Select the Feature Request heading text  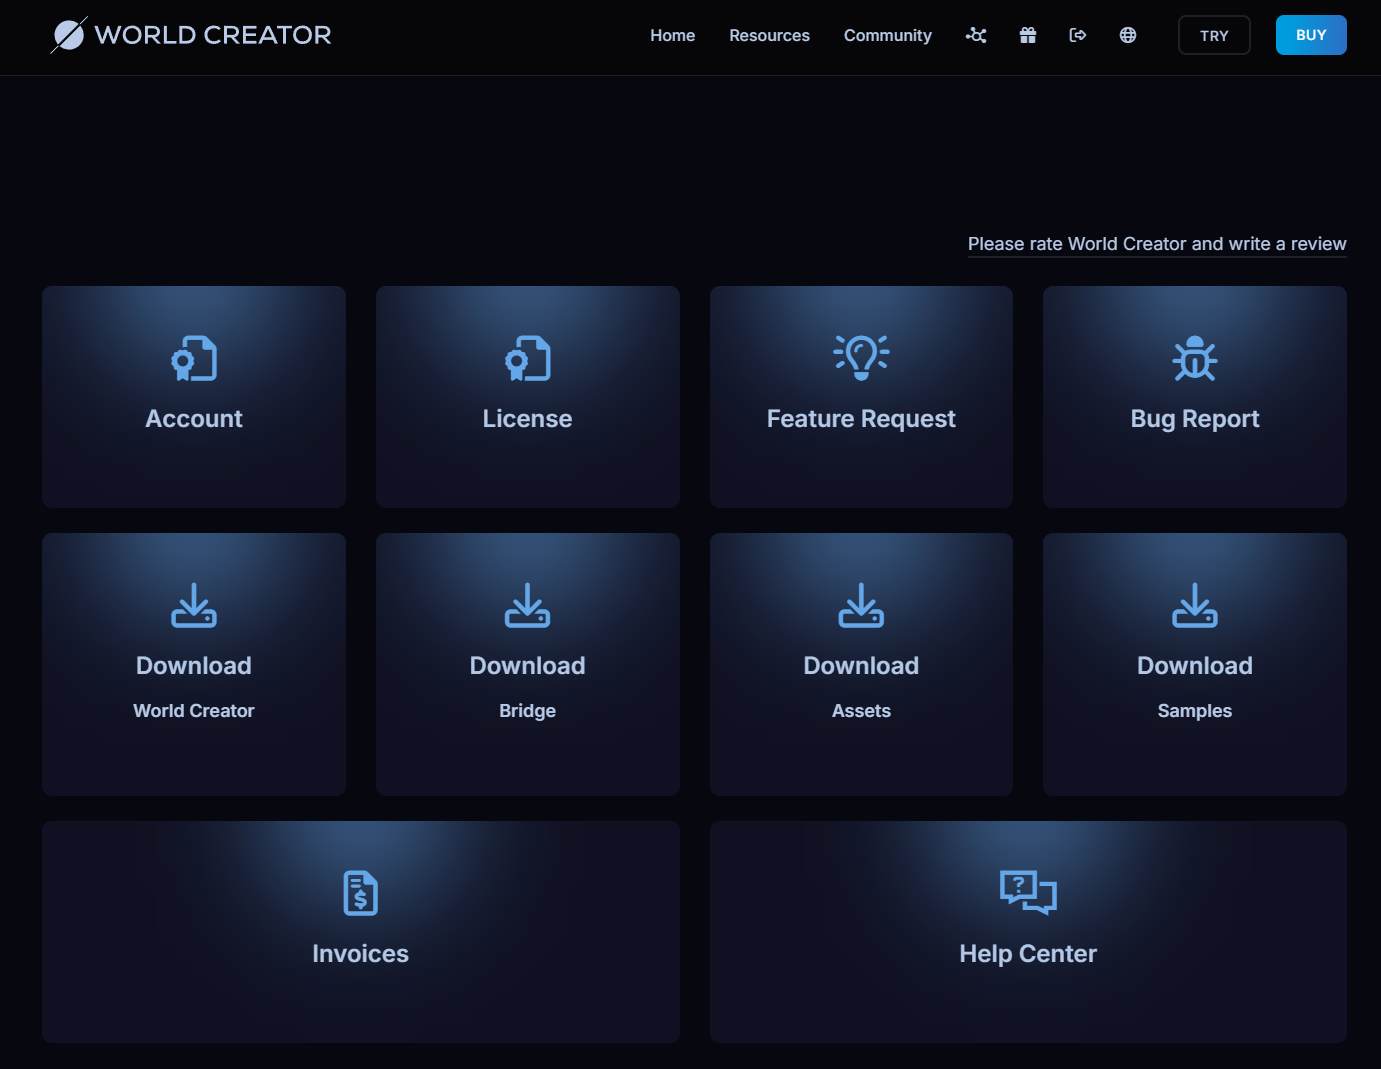[861, 419]
